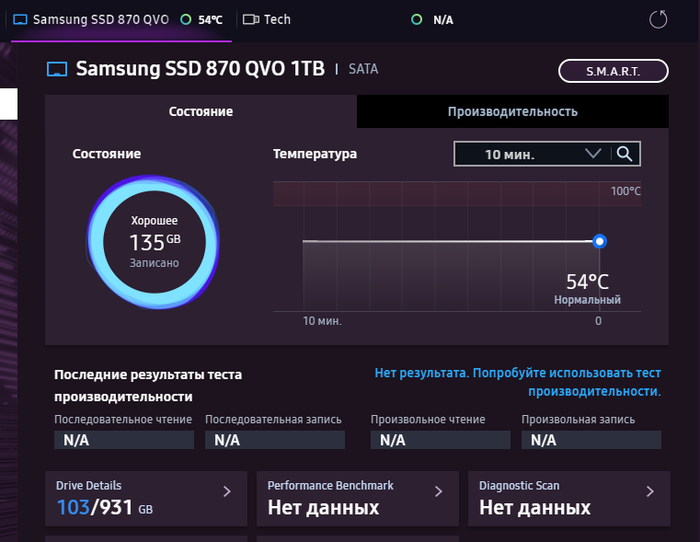Click the large drive icon beside the title
Screen dimensions: 700x542
click(x=57, y=69)
